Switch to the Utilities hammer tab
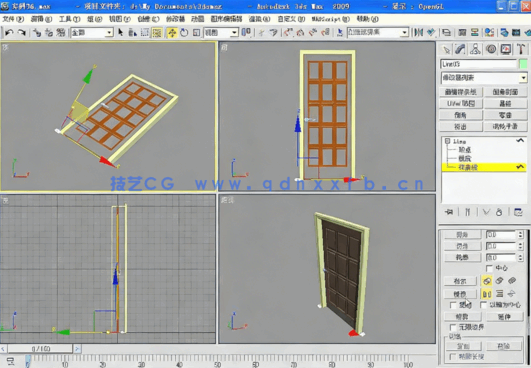 click(x=521, y=49)
